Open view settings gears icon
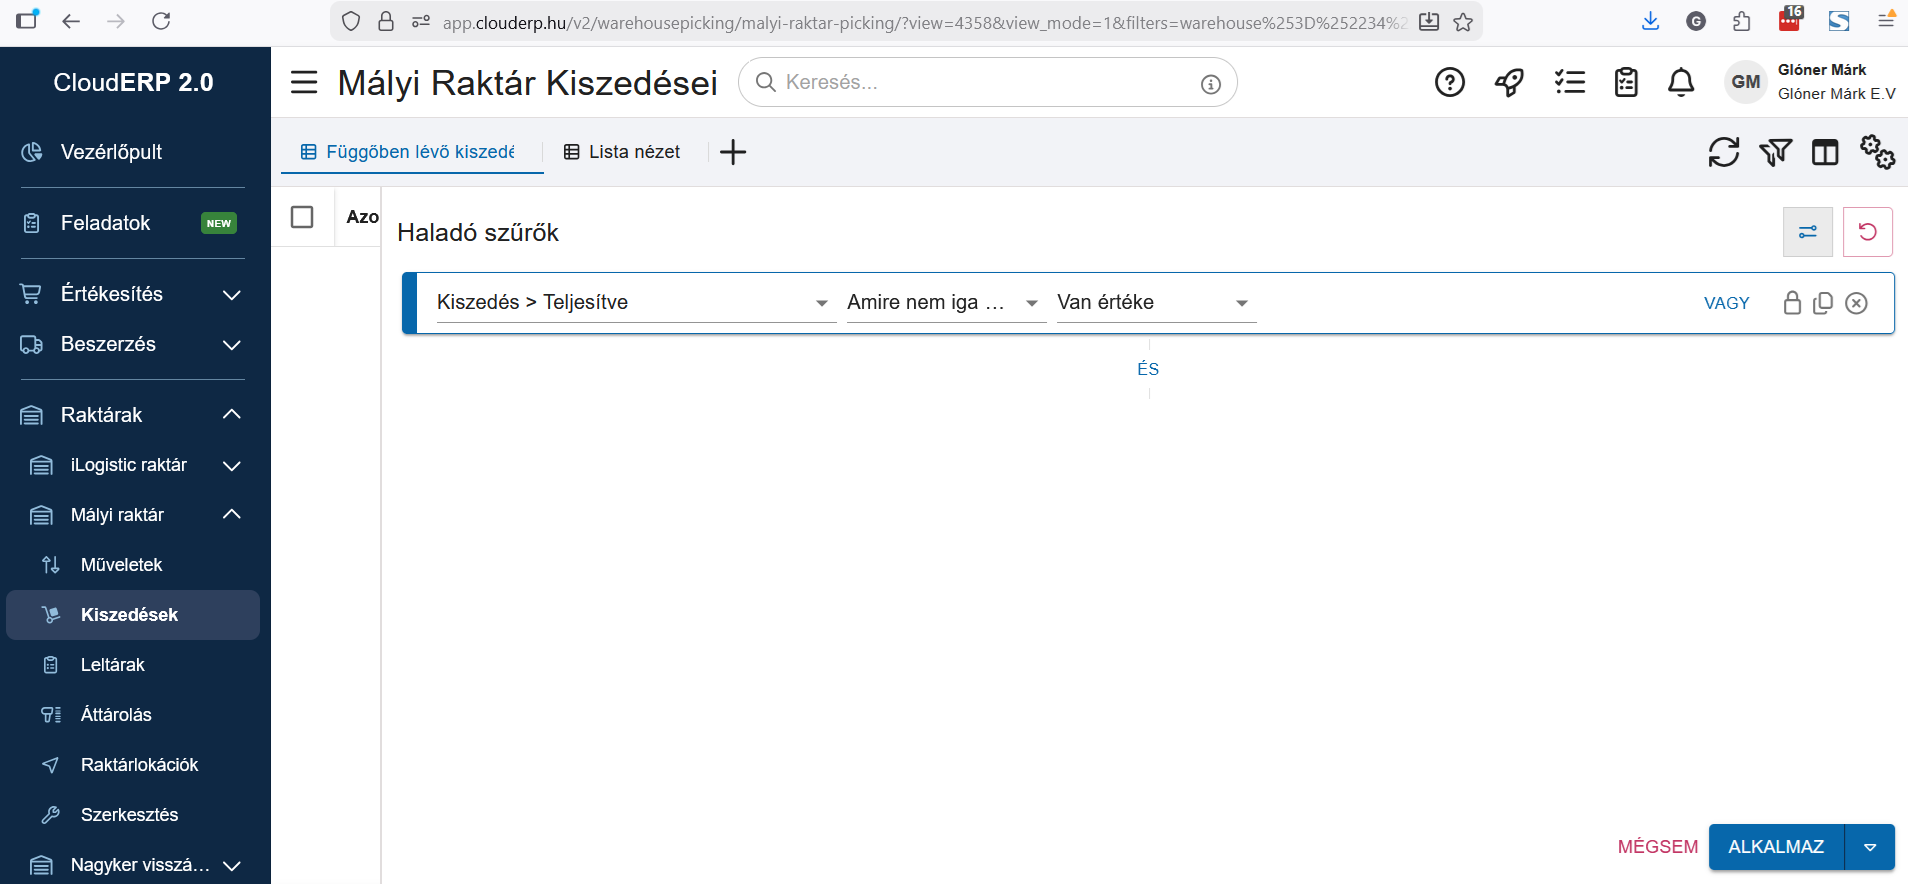Image resolution: width=1908 pixels, height=884 pixels. 1877,152
